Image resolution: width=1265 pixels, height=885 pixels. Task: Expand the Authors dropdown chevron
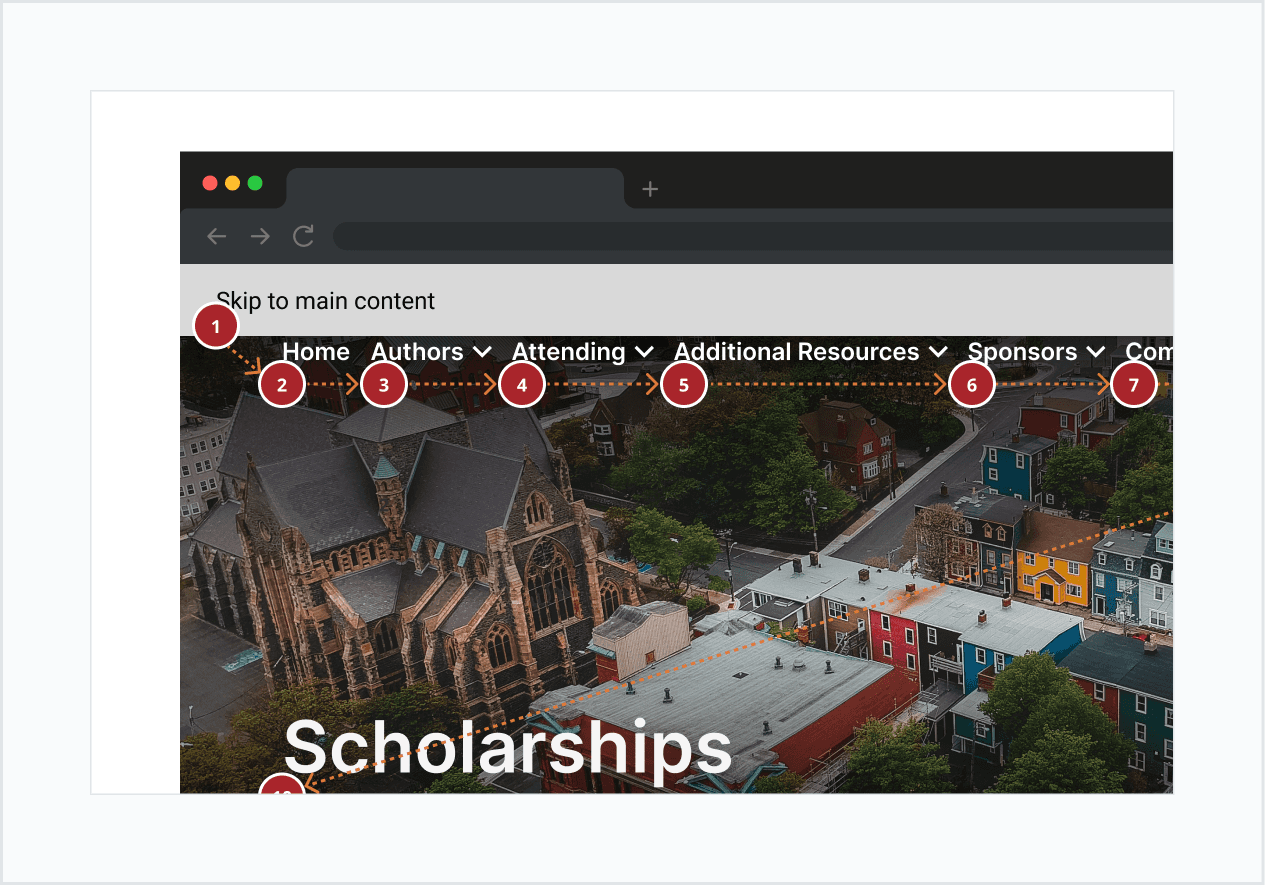tap(482, 352)
